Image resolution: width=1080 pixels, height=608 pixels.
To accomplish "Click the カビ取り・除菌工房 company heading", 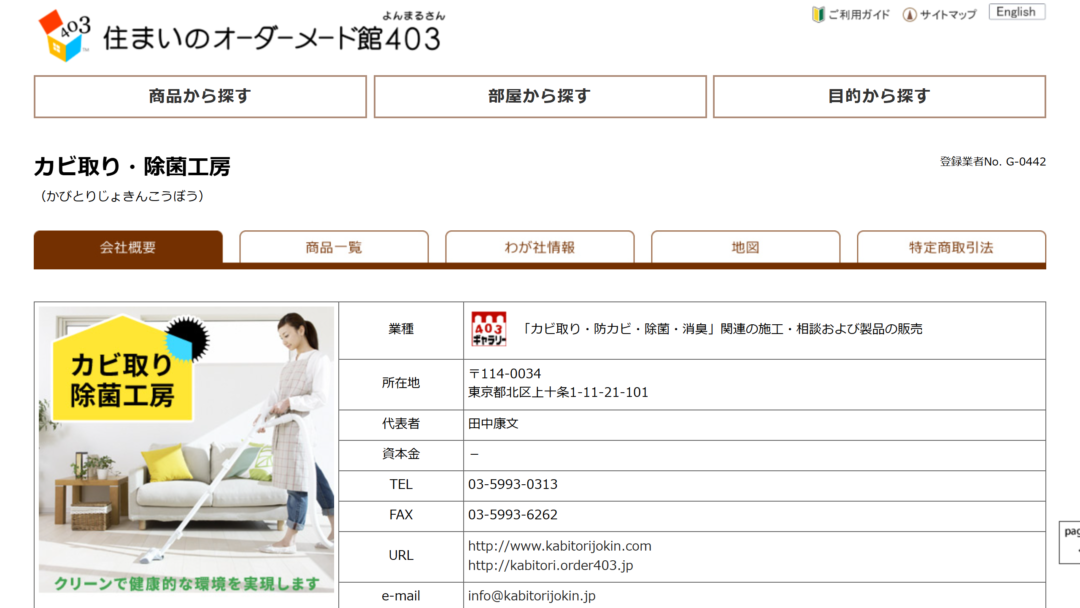I will point(132,167).
